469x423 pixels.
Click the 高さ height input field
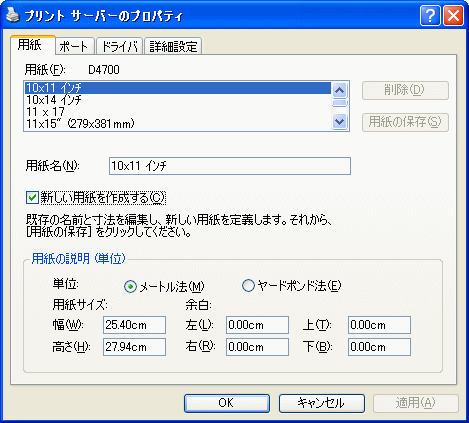(134, 347)
